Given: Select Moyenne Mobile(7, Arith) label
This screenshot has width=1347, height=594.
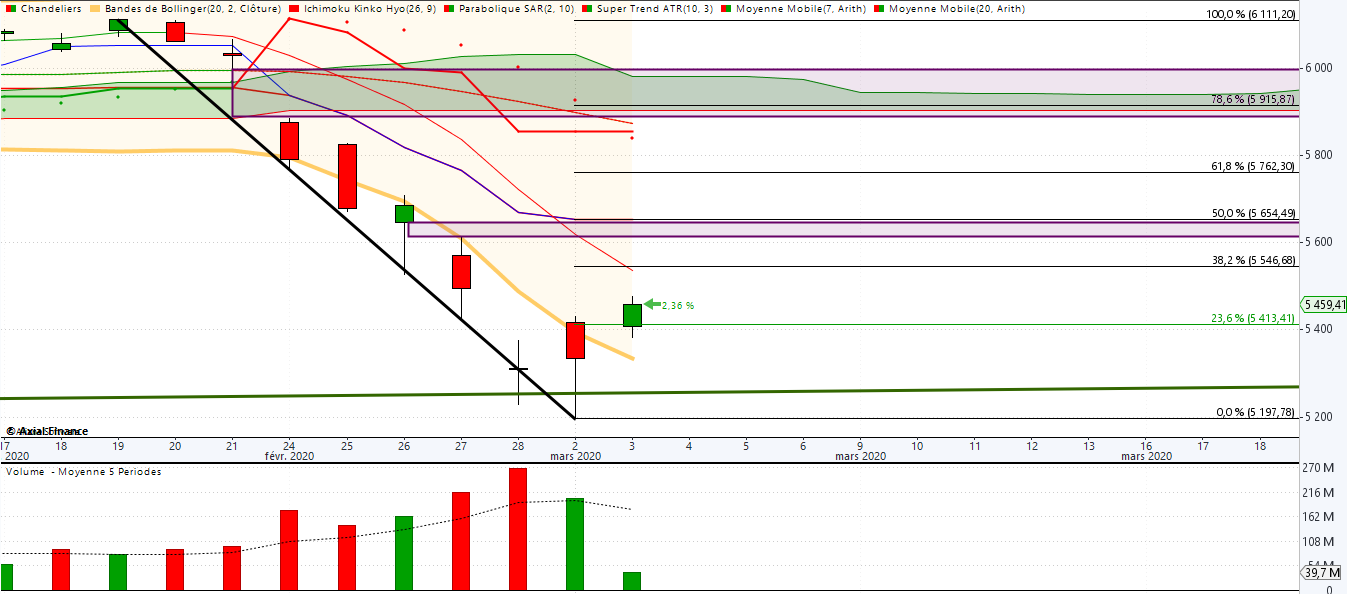Looking at the screenshot, I should 799,9.
